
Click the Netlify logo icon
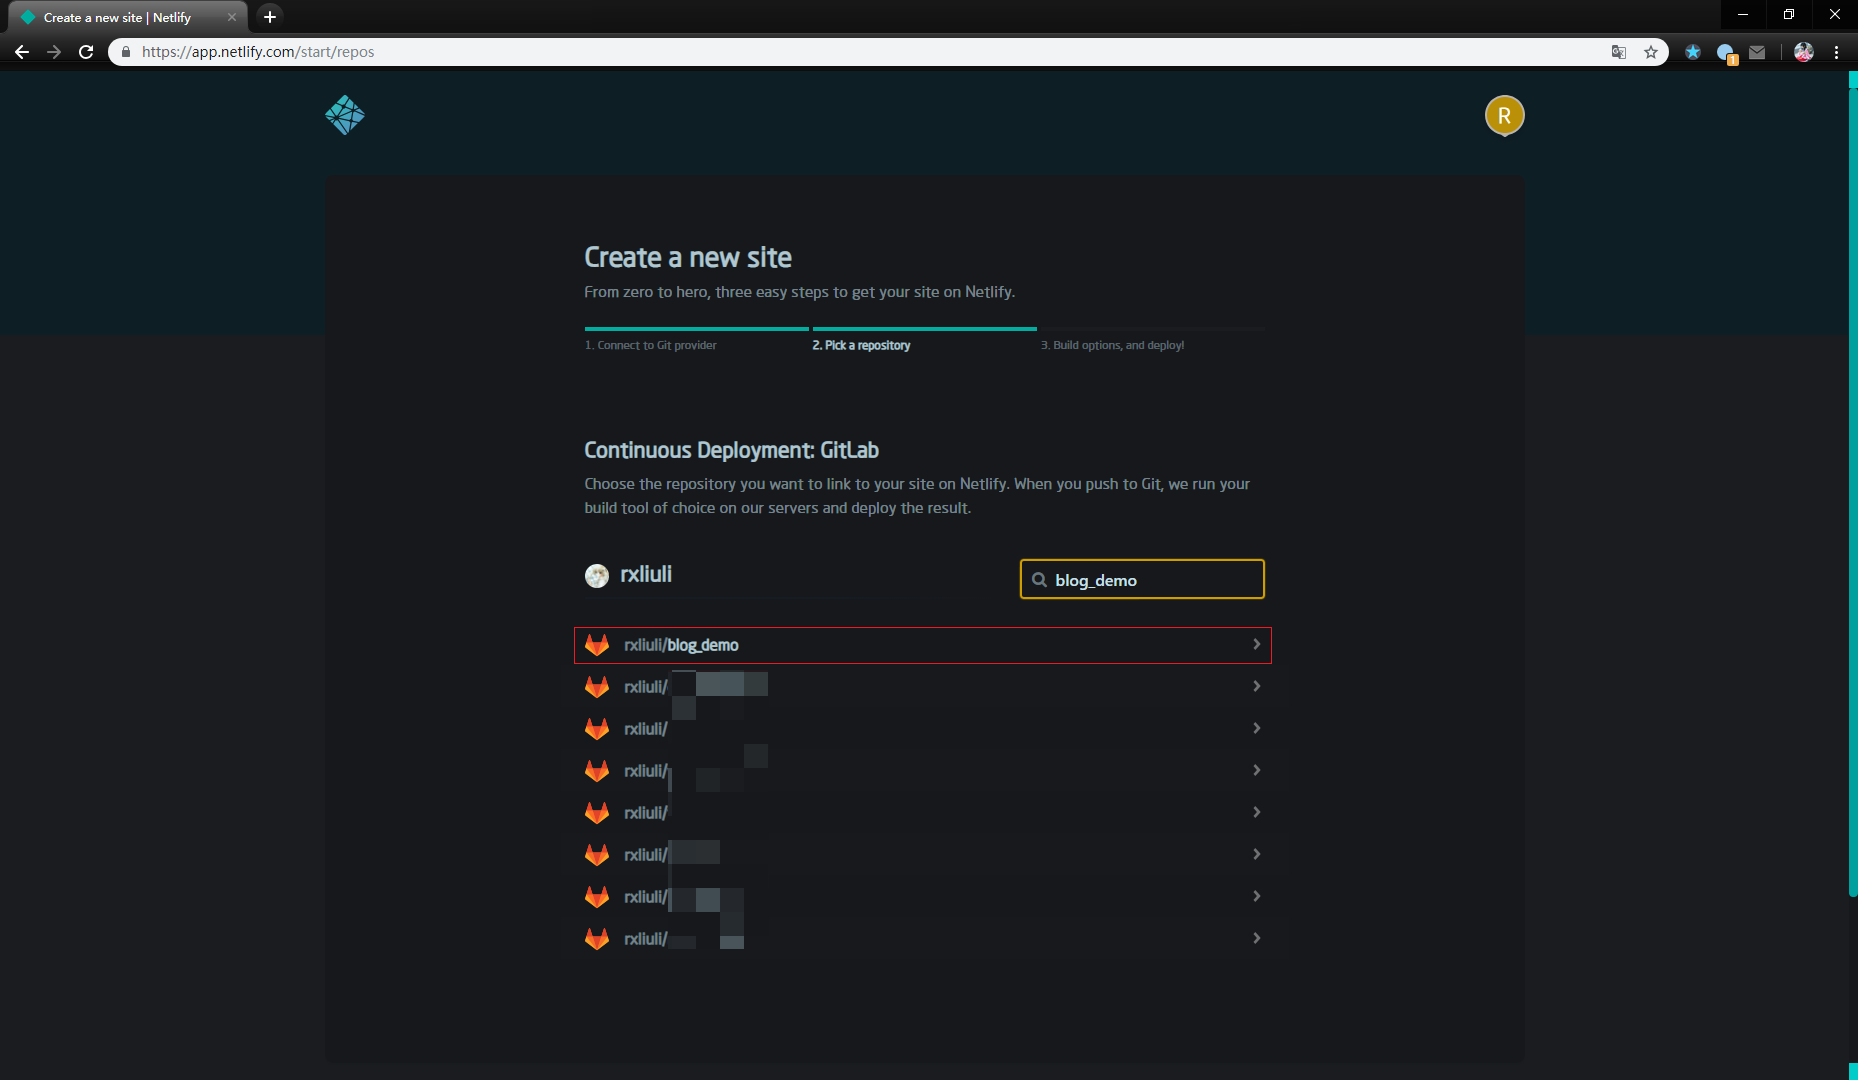(345, 115)
